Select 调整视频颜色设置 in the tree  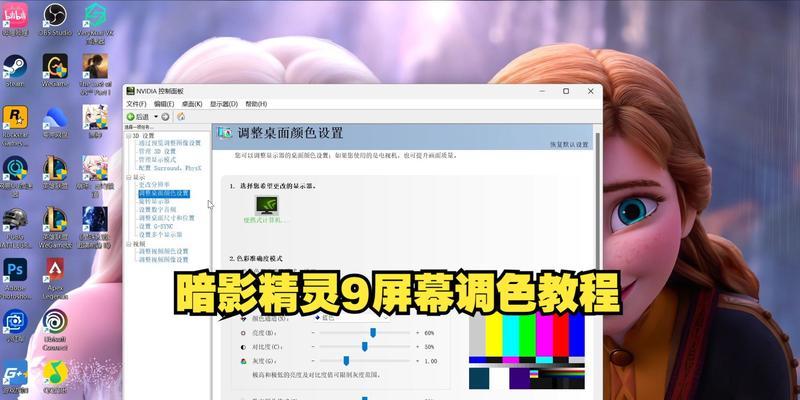click(x=164, y=252)
